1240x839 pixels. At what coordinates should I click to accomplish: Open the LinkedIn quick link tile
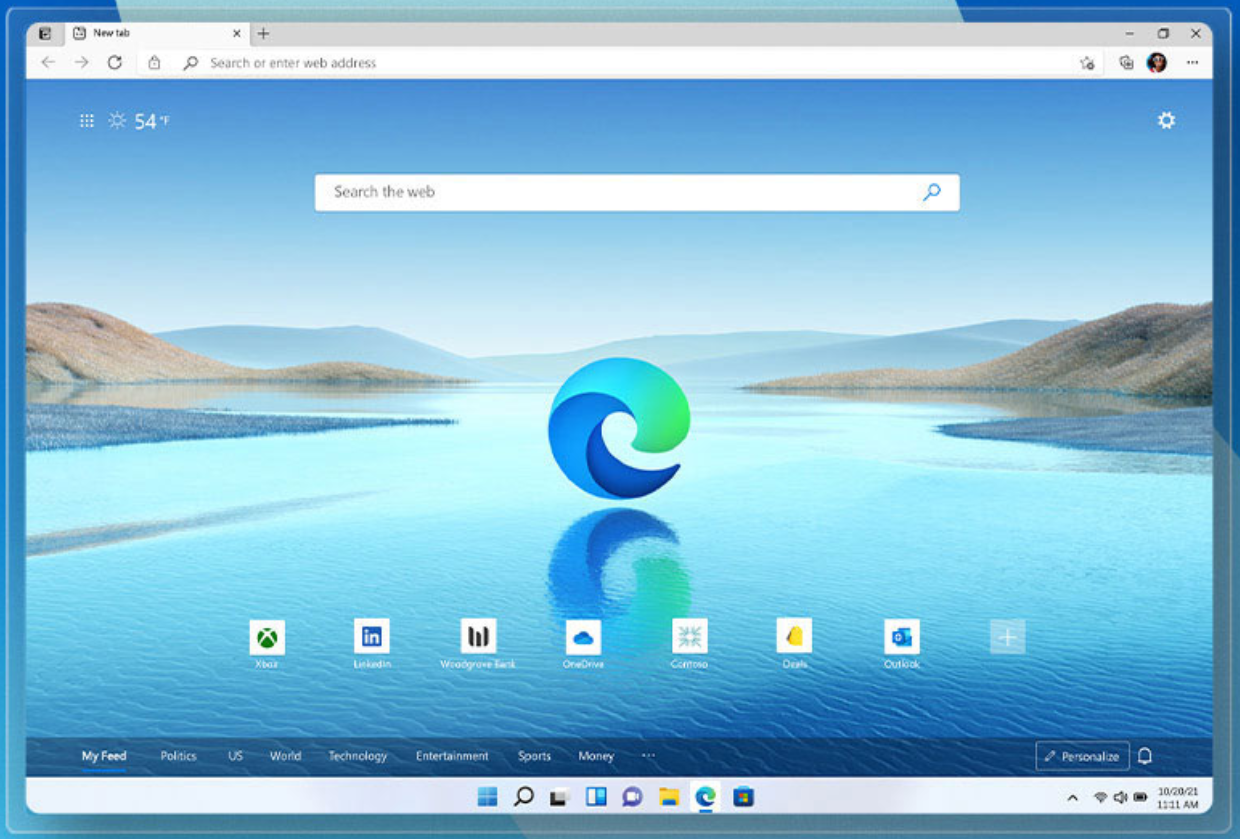[x=372, y=636]
